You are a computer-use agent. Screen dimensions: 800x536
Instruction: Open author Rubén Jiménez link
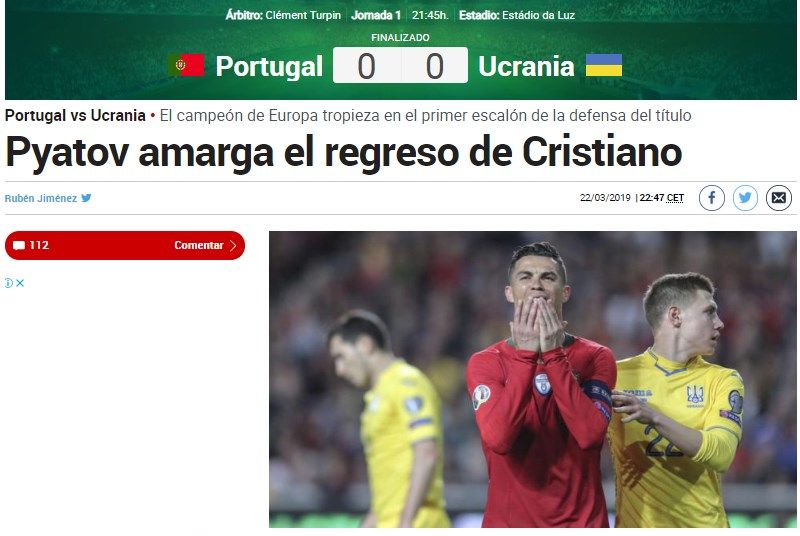[41, 198]
